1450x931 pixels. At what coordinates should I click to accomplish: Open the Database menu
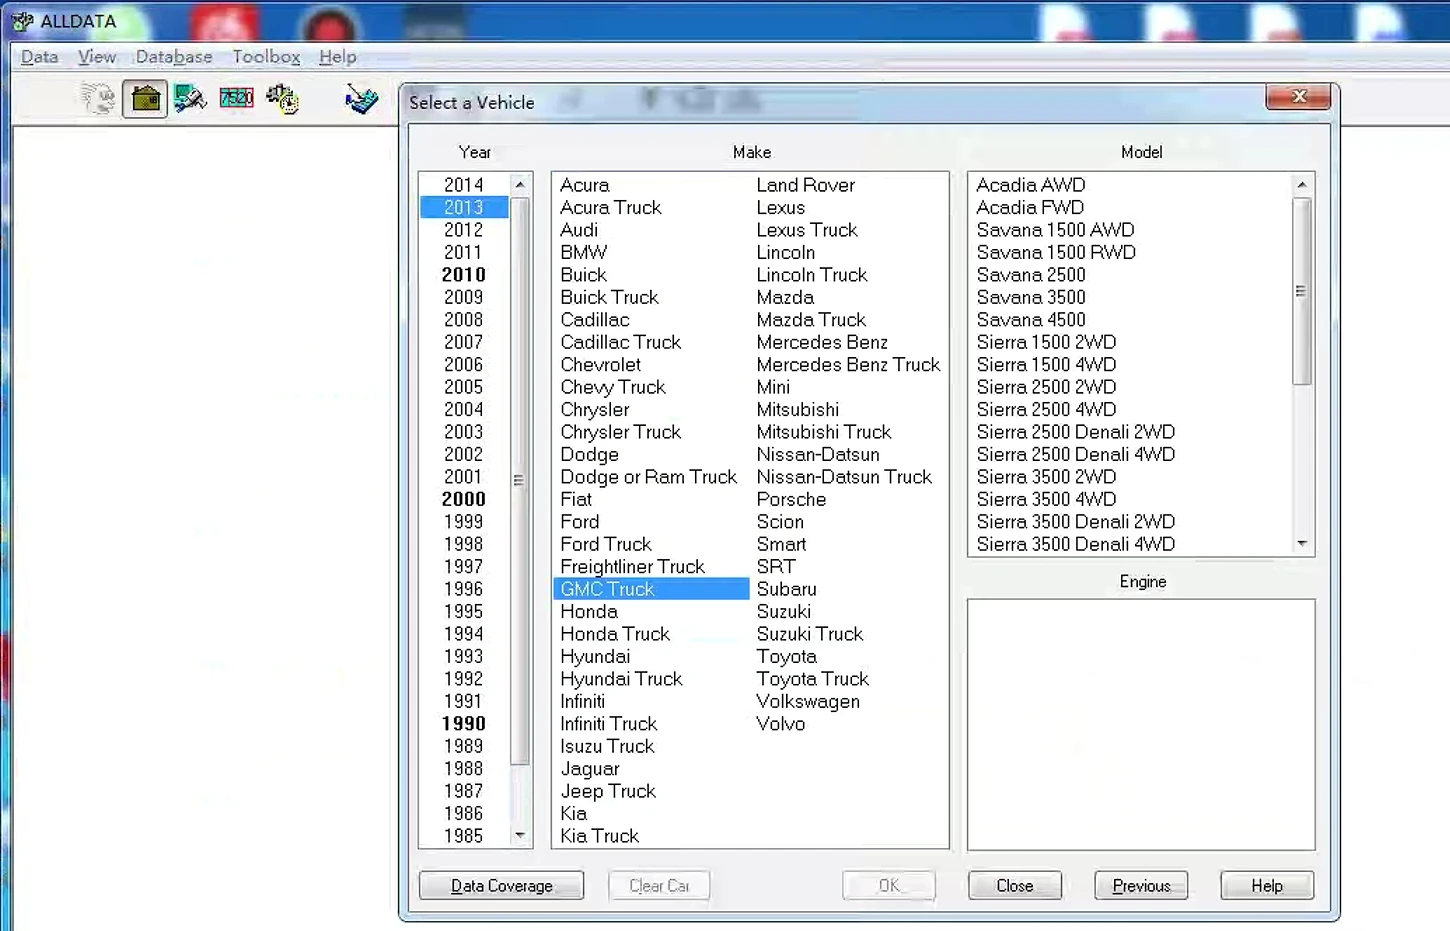pyautogui.click(x=174, y=57)
